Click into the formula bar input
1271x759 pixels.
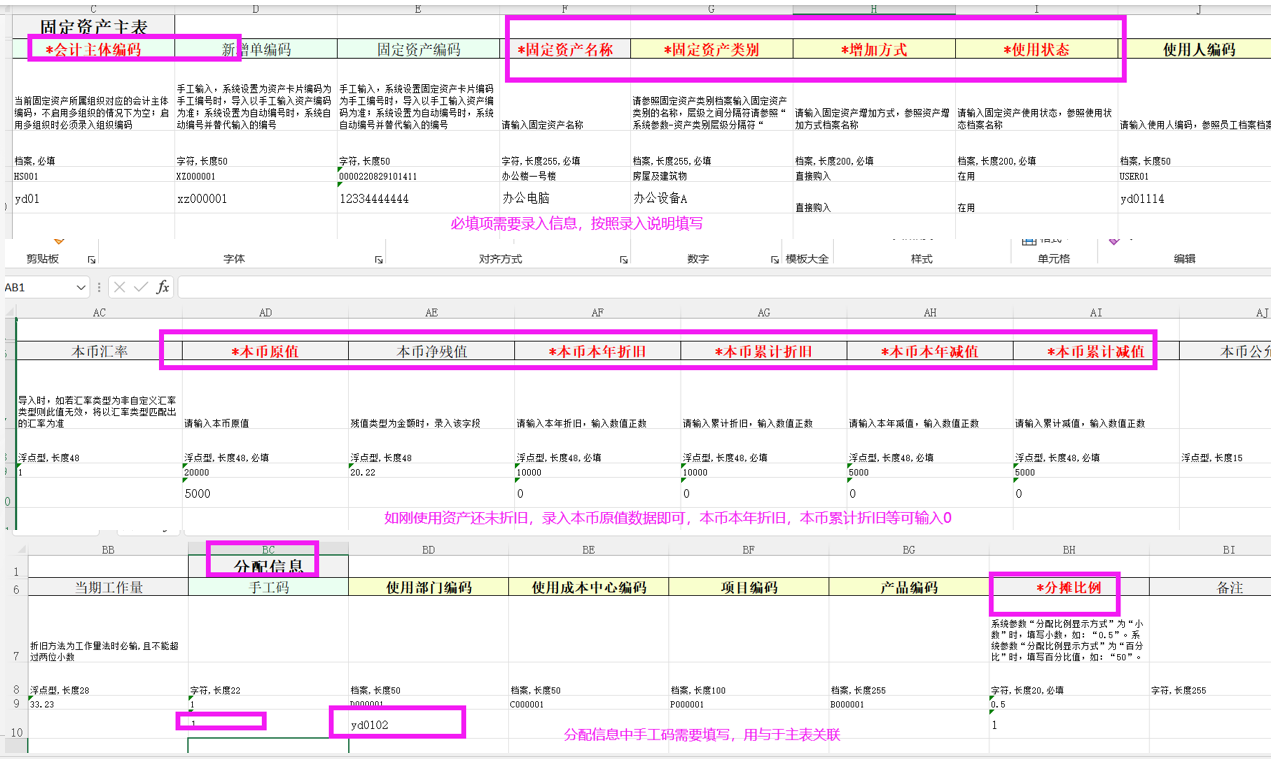(700, 288)
